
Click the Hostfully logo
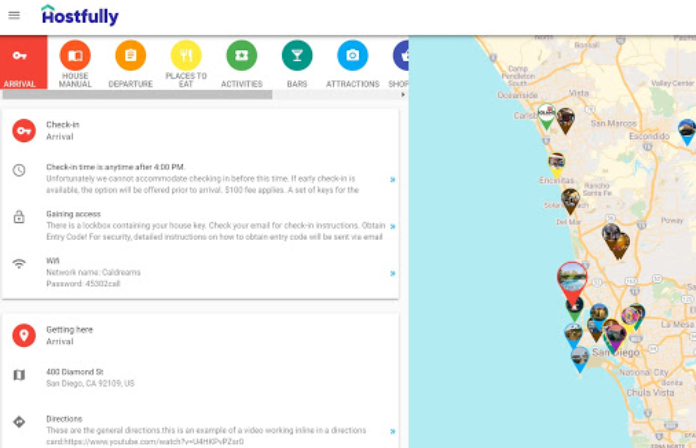[x=80, y=15]
